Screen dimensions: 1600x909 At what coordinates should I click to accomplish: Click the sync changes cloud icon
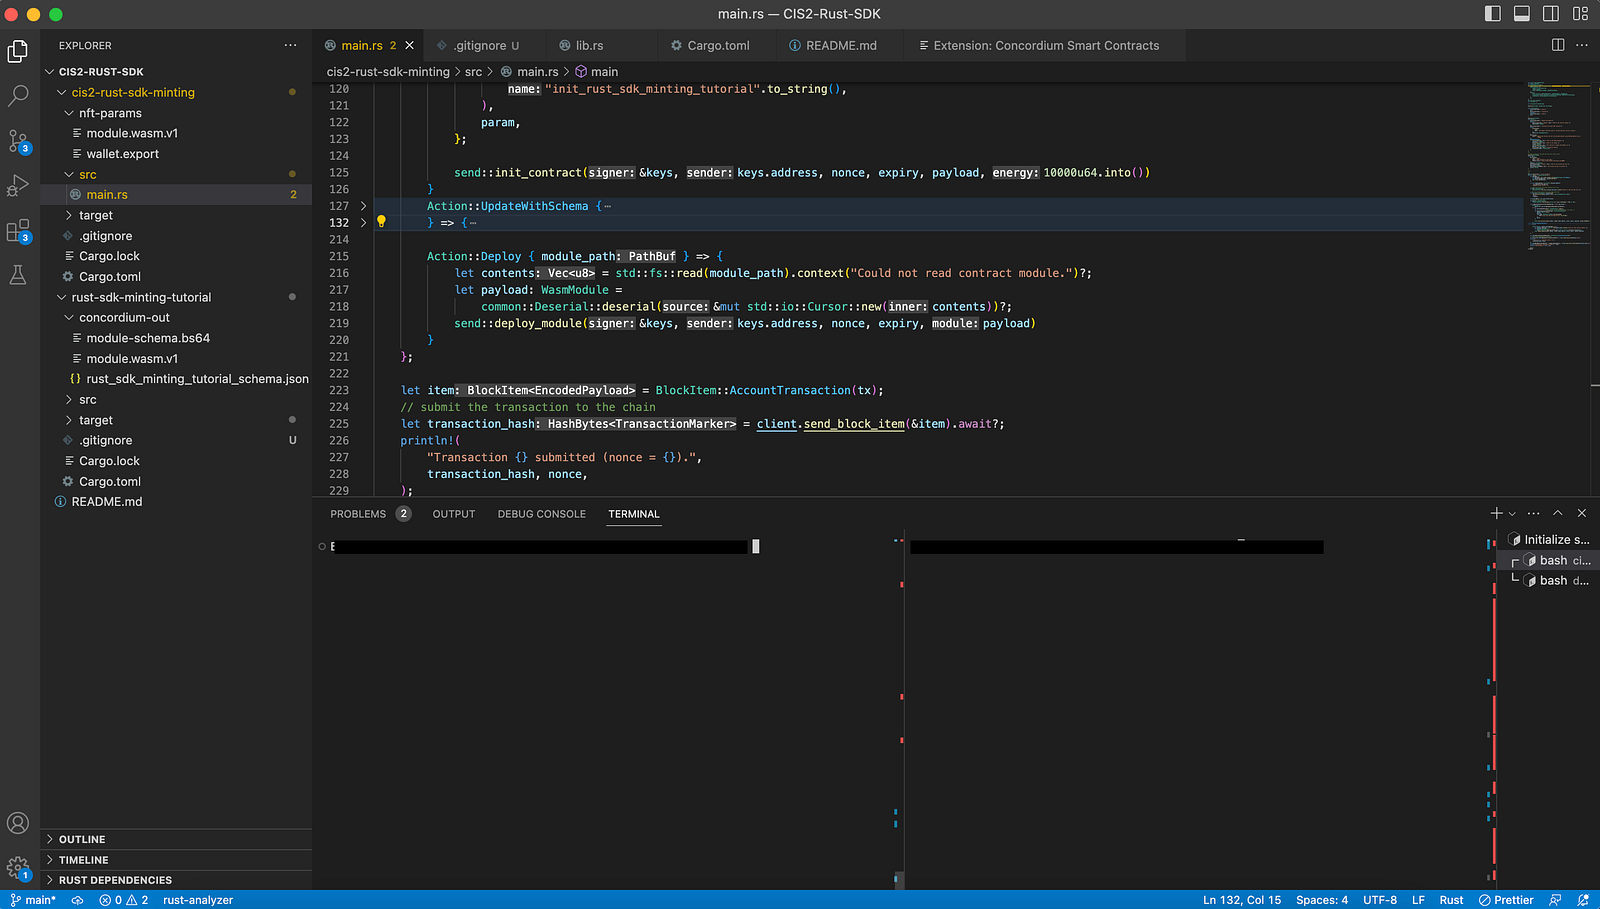pyautogui.click(x=77, y=900)
